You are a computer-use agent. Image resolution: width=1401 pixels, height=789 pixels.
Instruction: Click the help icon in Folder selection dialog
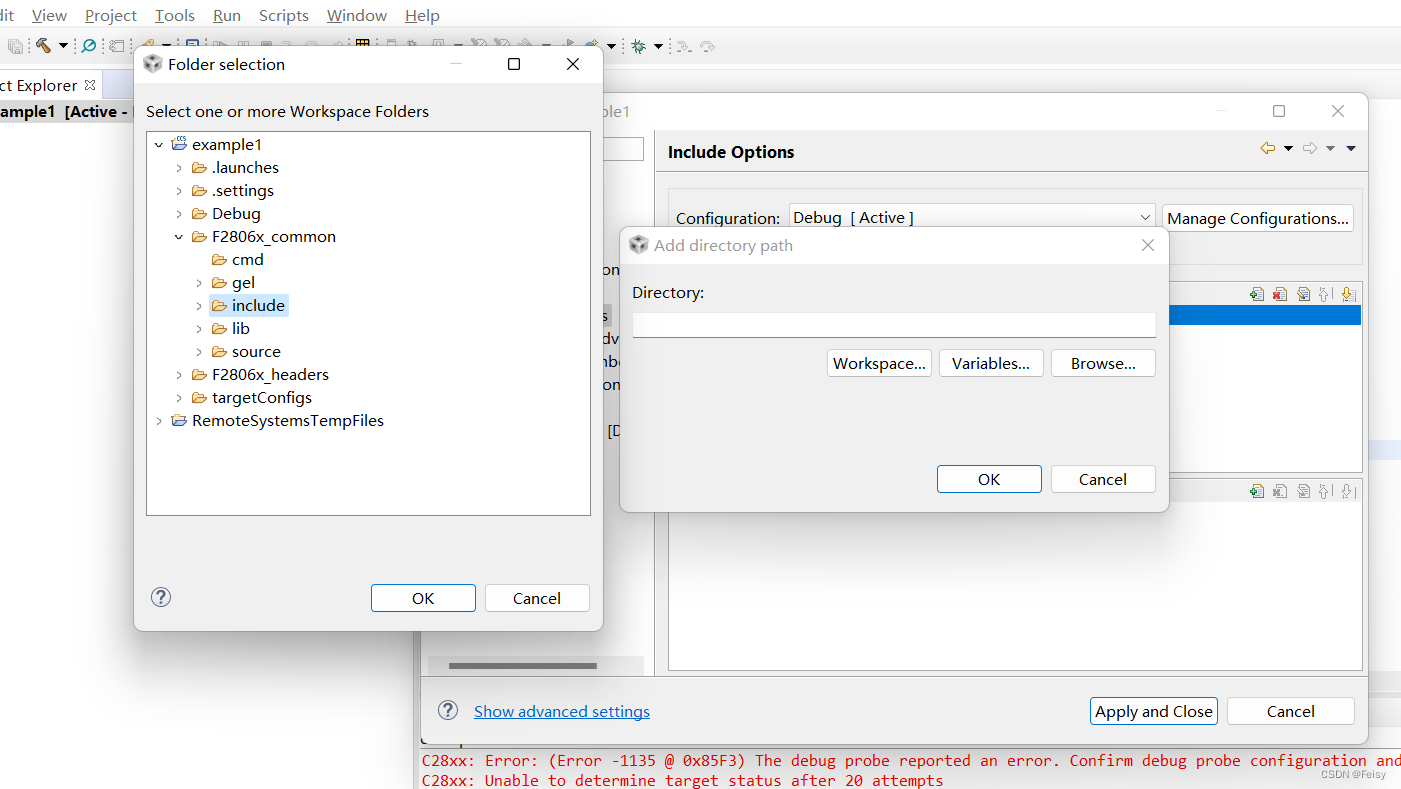click(x=161, y=597)
